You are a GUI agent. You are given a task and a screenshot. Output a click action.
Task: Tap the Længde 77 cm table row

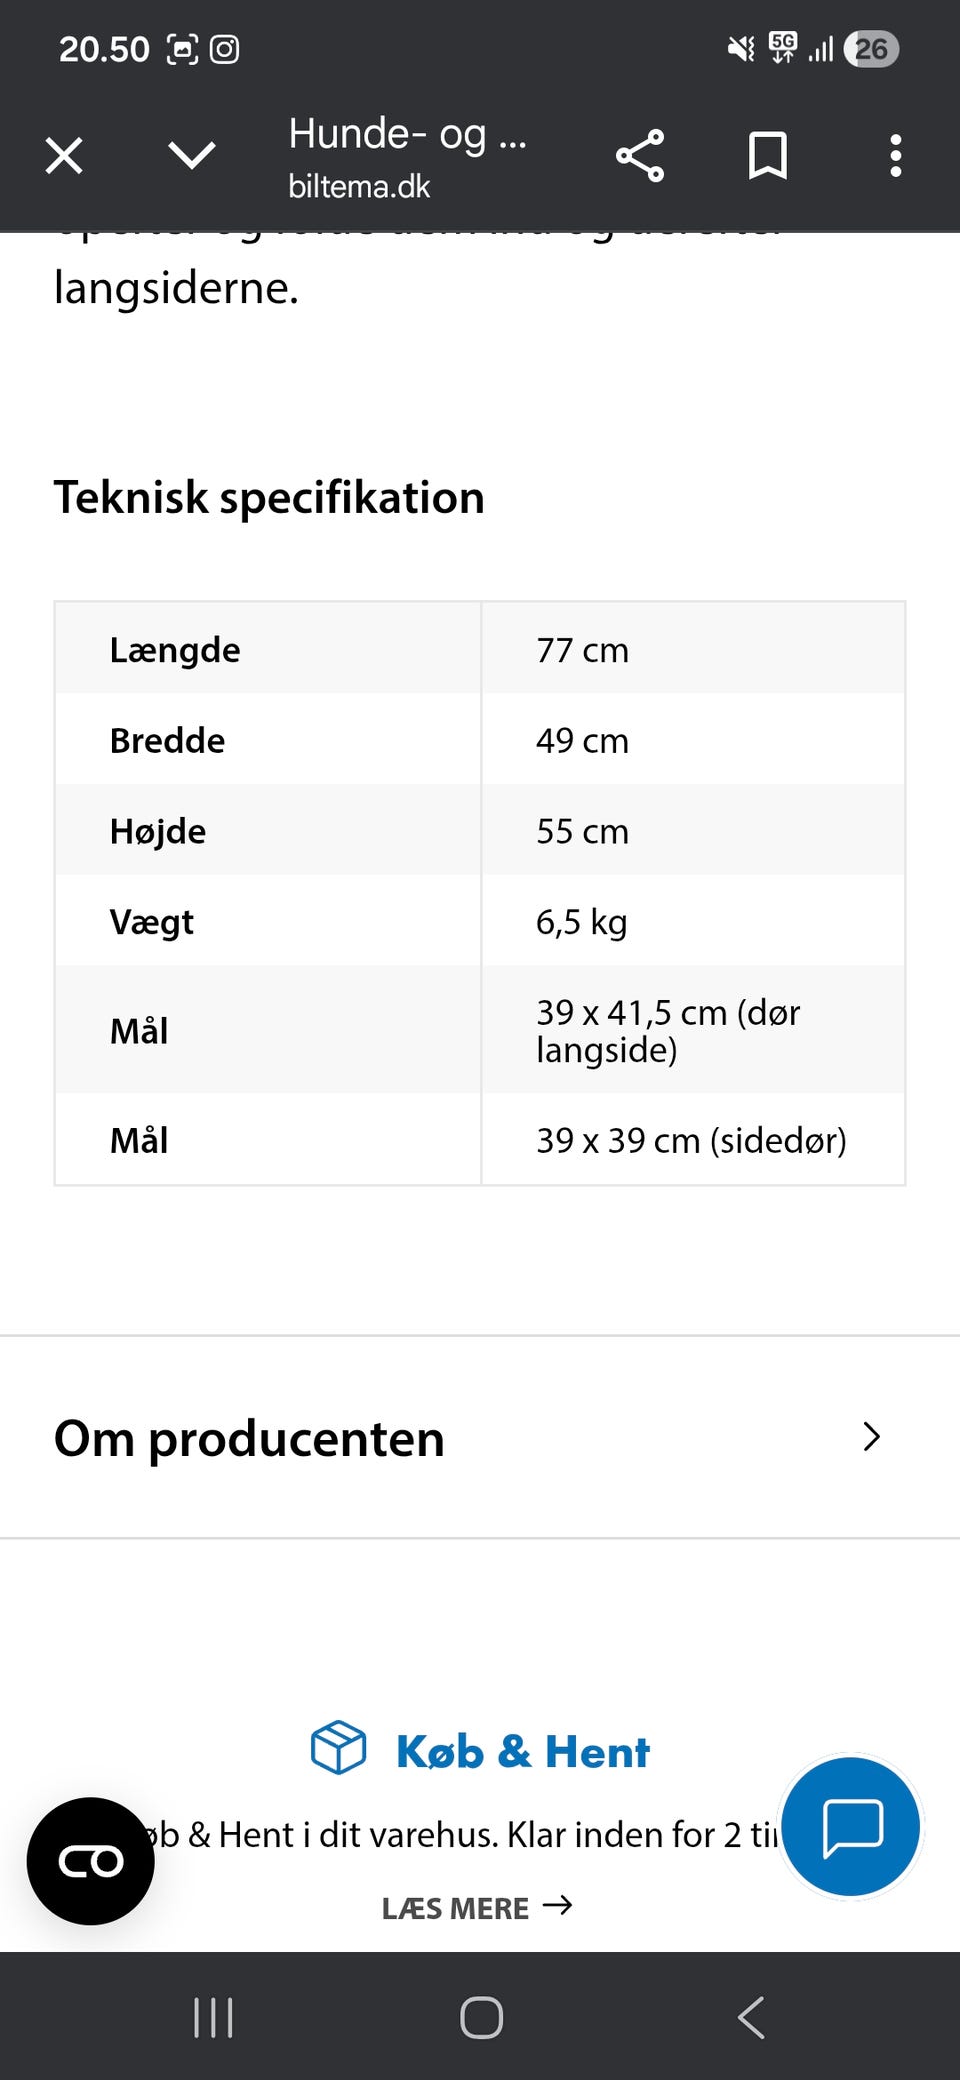coord(480,650)
